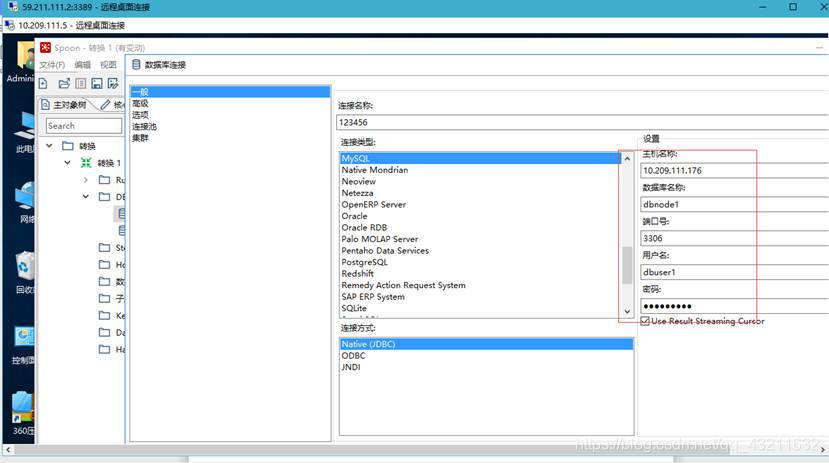Select Neoview connection type
This screenshot has width=829, height=463.
[480, 181]
